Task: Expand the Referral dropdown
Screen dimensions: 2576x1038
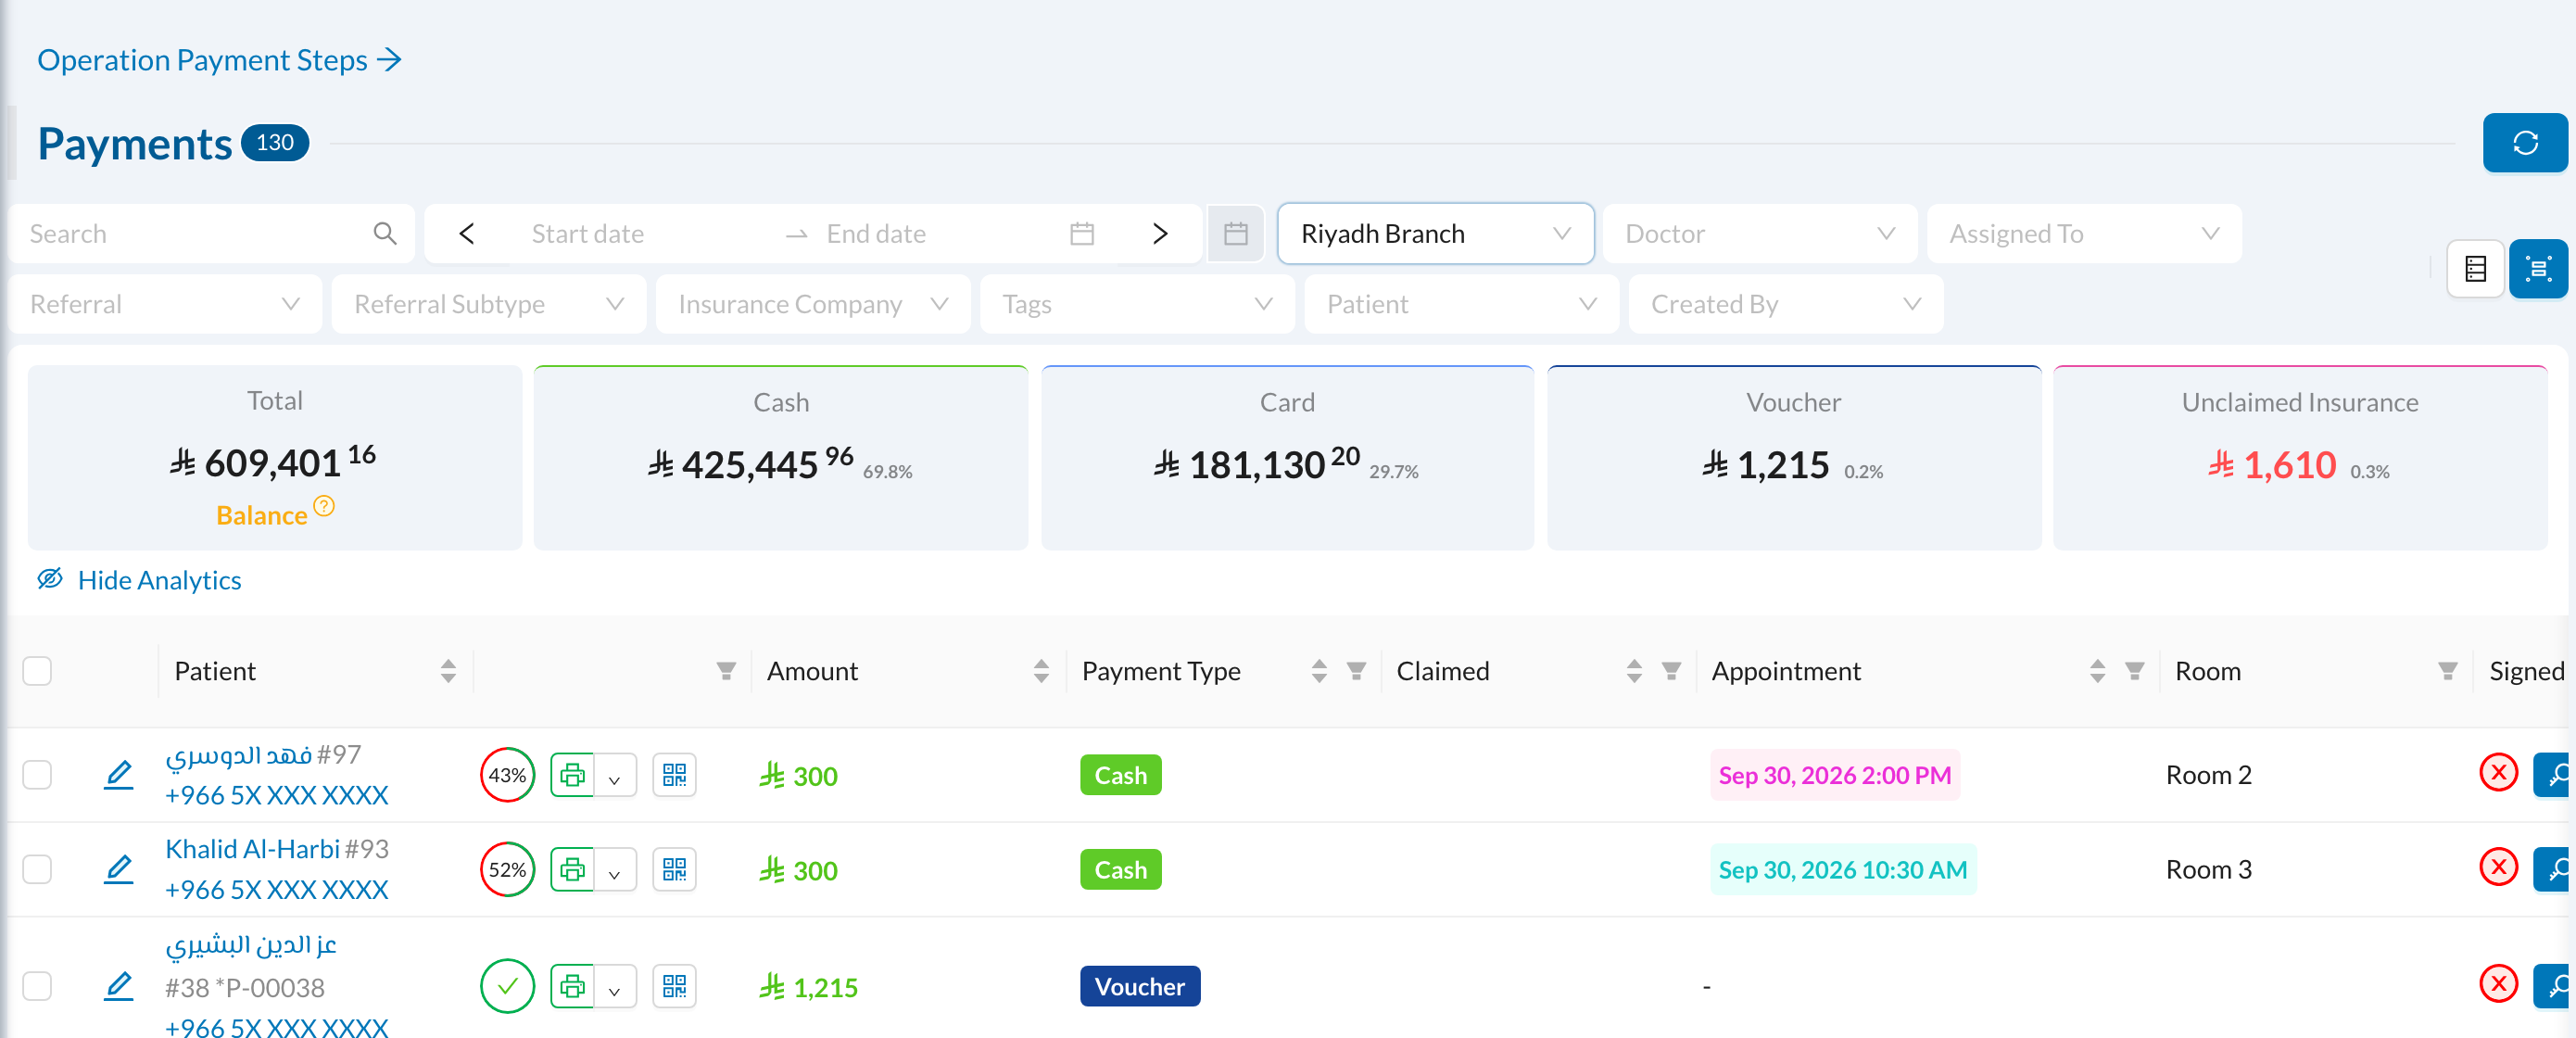Action: click(165, 304)
